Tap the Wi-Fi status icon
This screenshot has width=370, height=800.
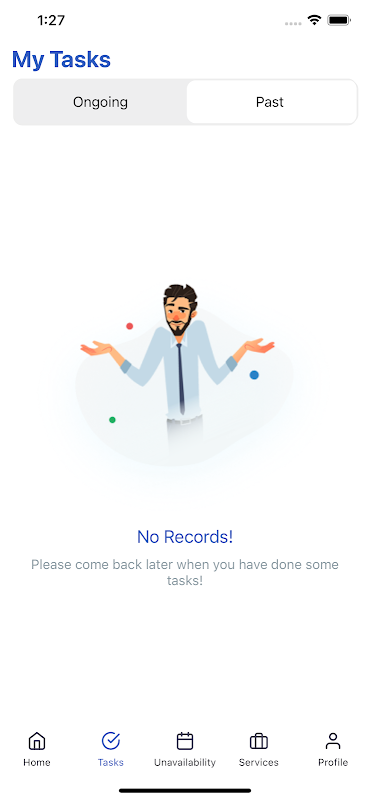pos(314,20)
